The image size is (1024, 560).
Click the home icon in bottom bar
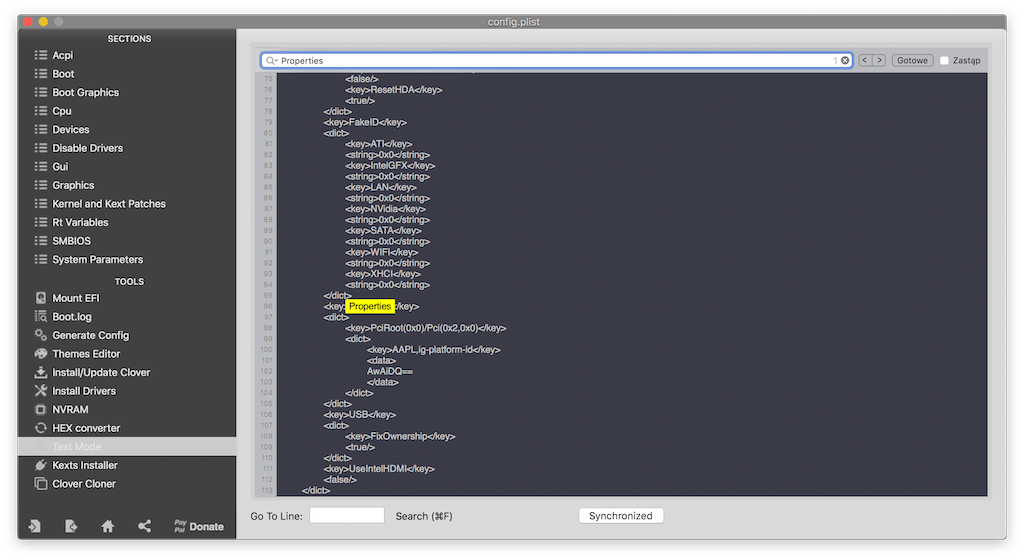(108, 526)
